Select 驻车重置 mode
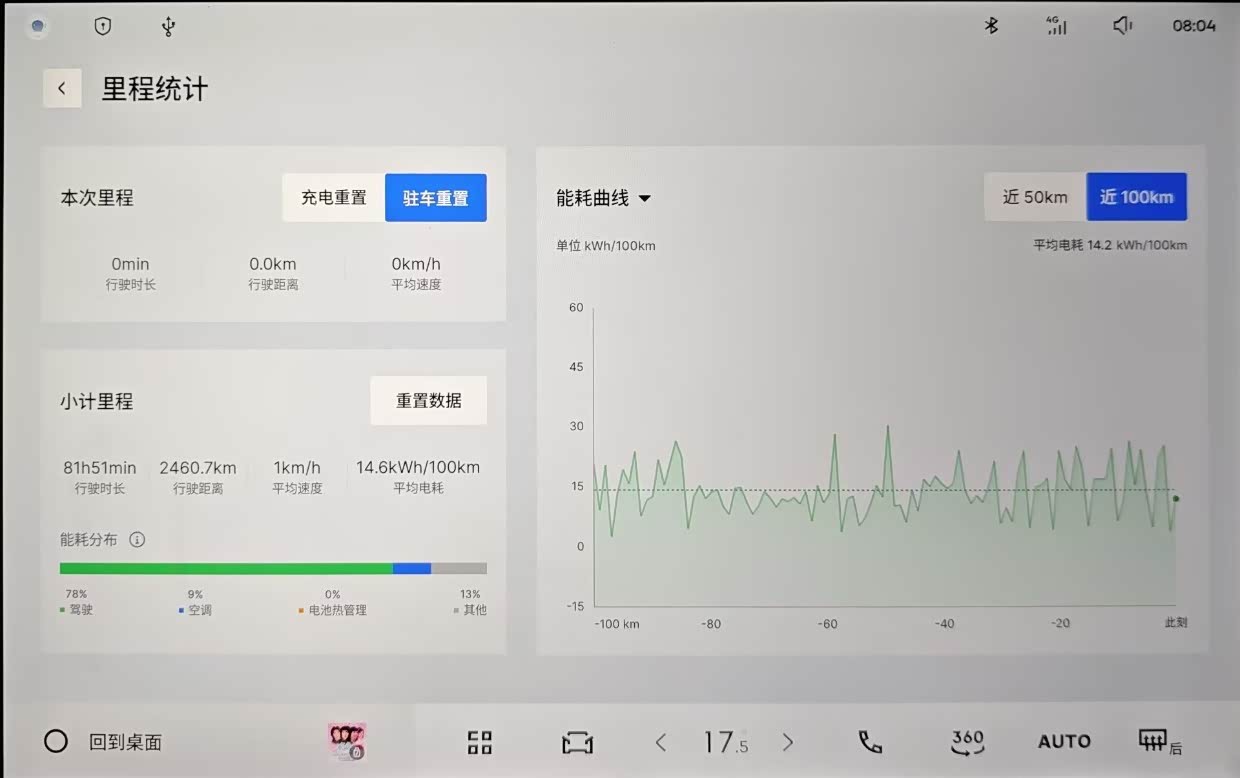The image size is (1240, 778). (436, 198)
